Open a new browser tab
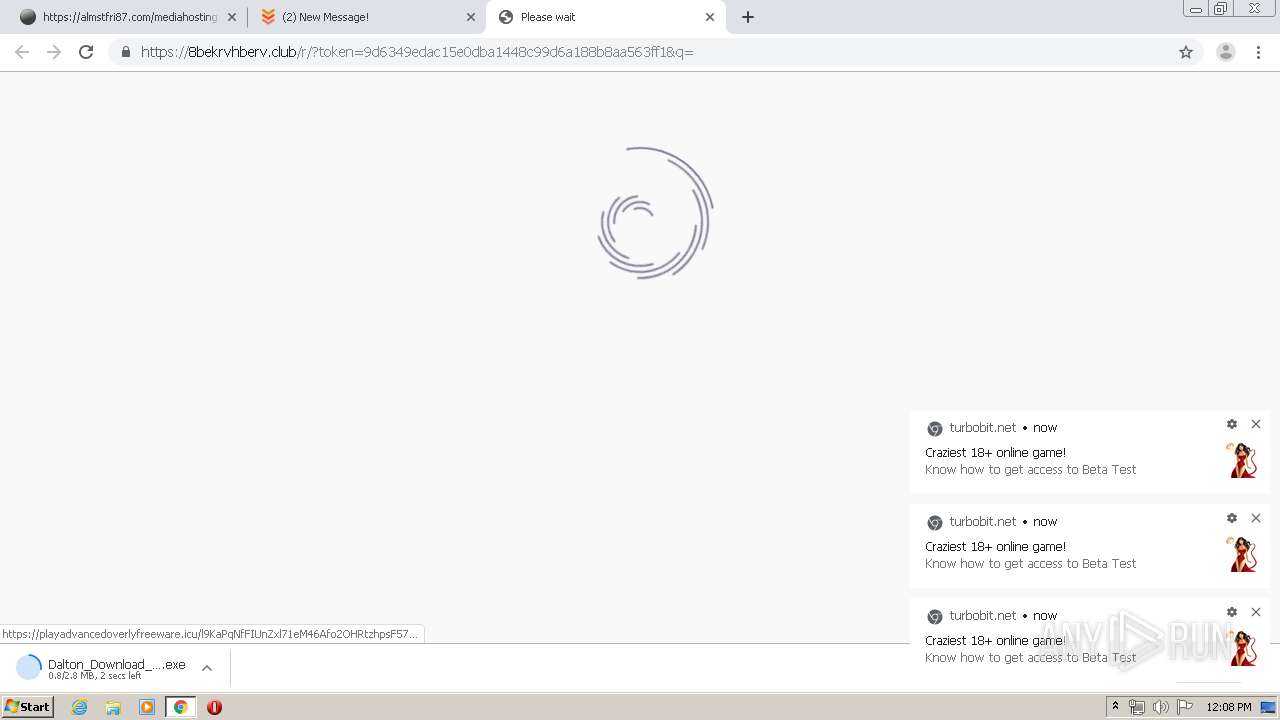This screenshot has height=720, width=1280. point(748,17)
